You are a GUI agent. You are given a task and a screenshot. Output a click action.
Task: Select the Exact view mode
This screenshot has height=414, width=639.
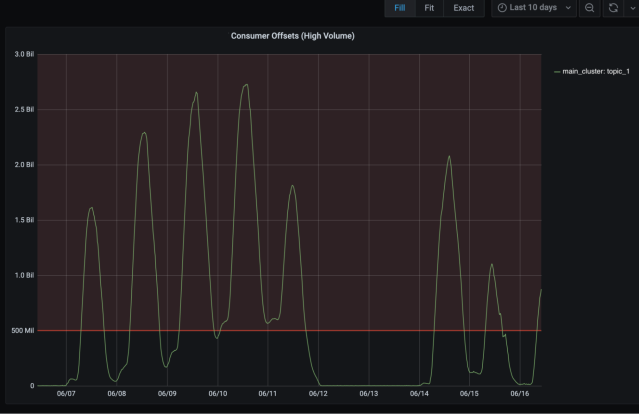click(x=464, y=8)
